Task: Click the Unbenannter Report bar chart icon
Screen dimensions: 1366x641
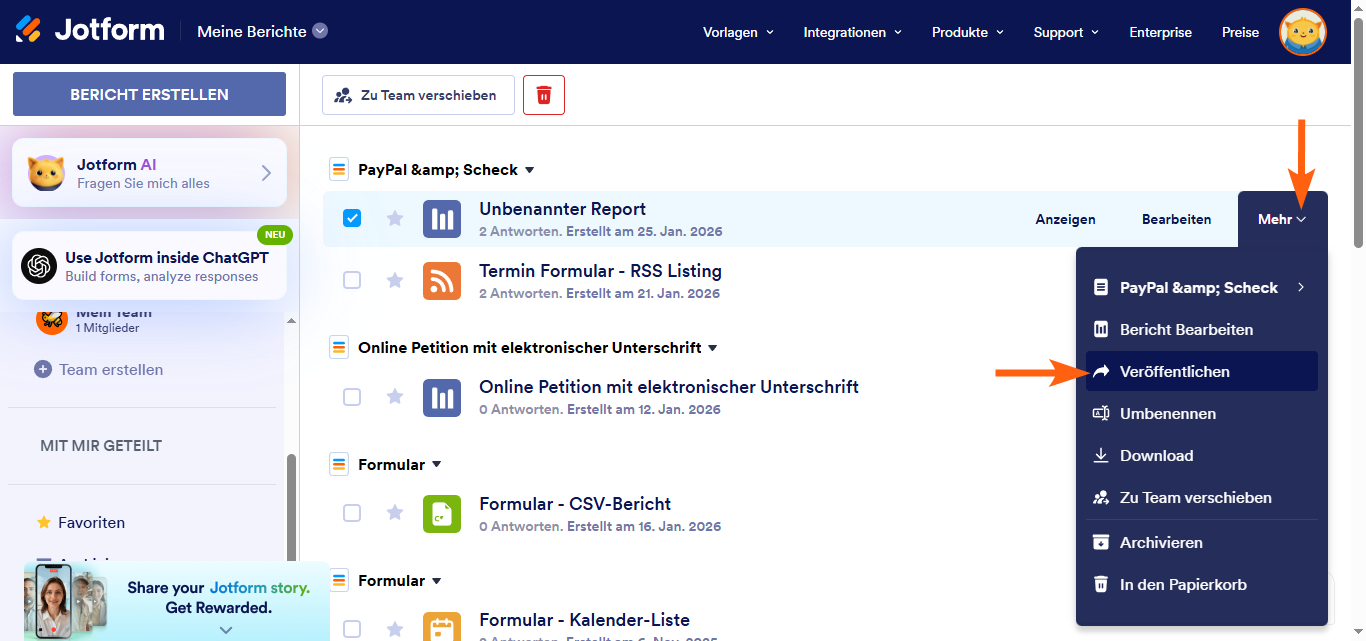Action: click(441, 219)
